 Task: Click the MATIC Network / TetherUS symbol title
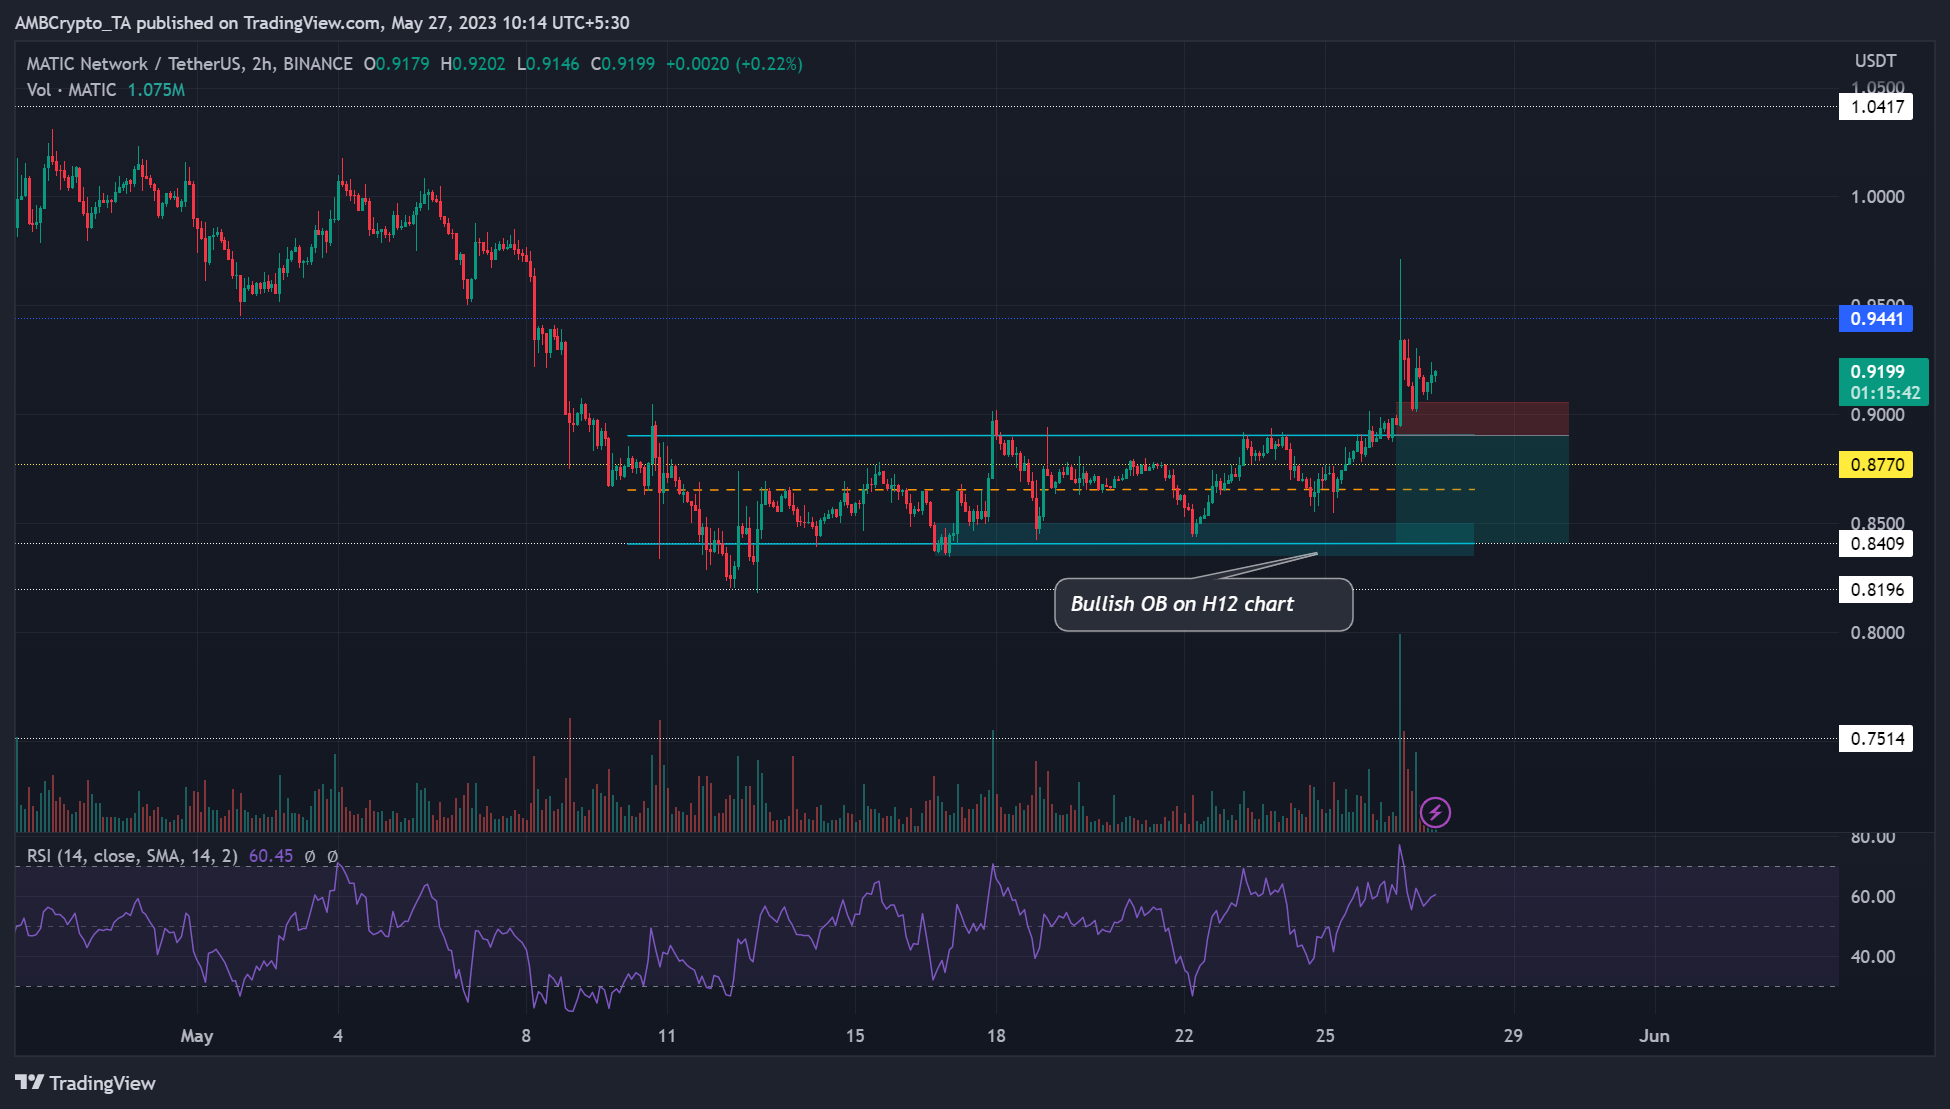coord(190,64)
